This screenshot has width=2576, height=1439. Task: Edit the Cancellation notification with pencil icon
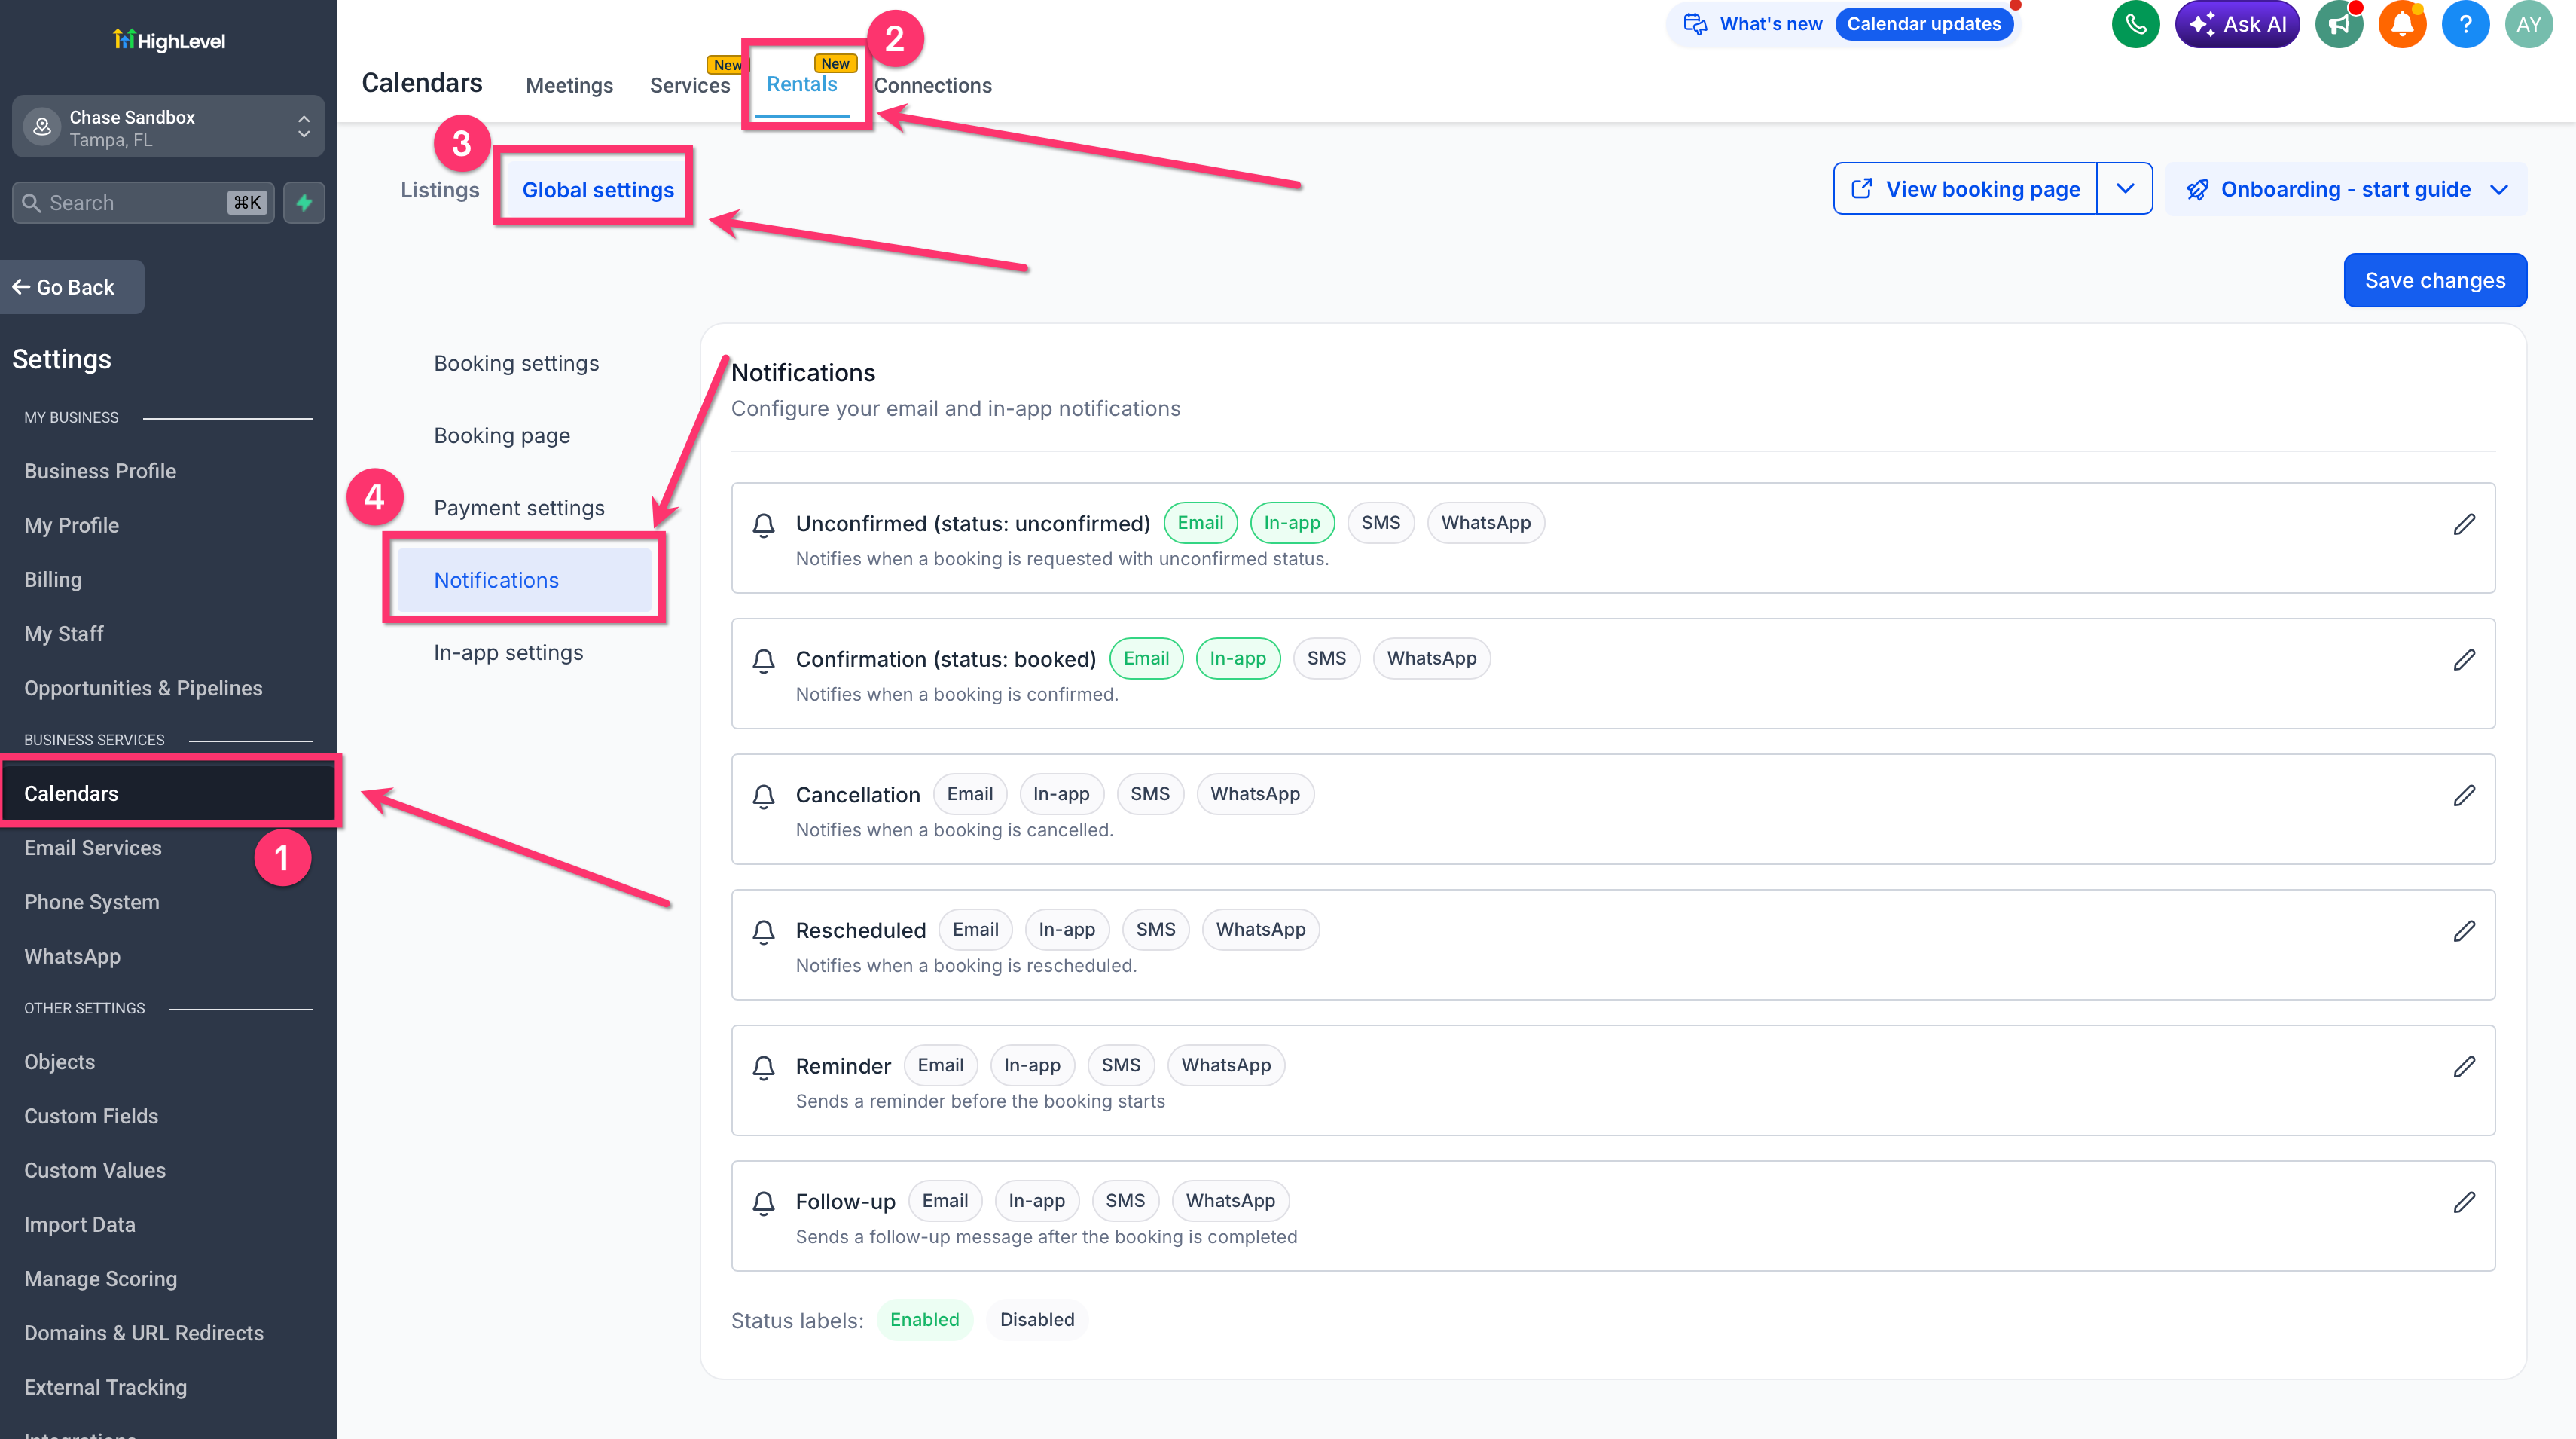pos(2464,795)
